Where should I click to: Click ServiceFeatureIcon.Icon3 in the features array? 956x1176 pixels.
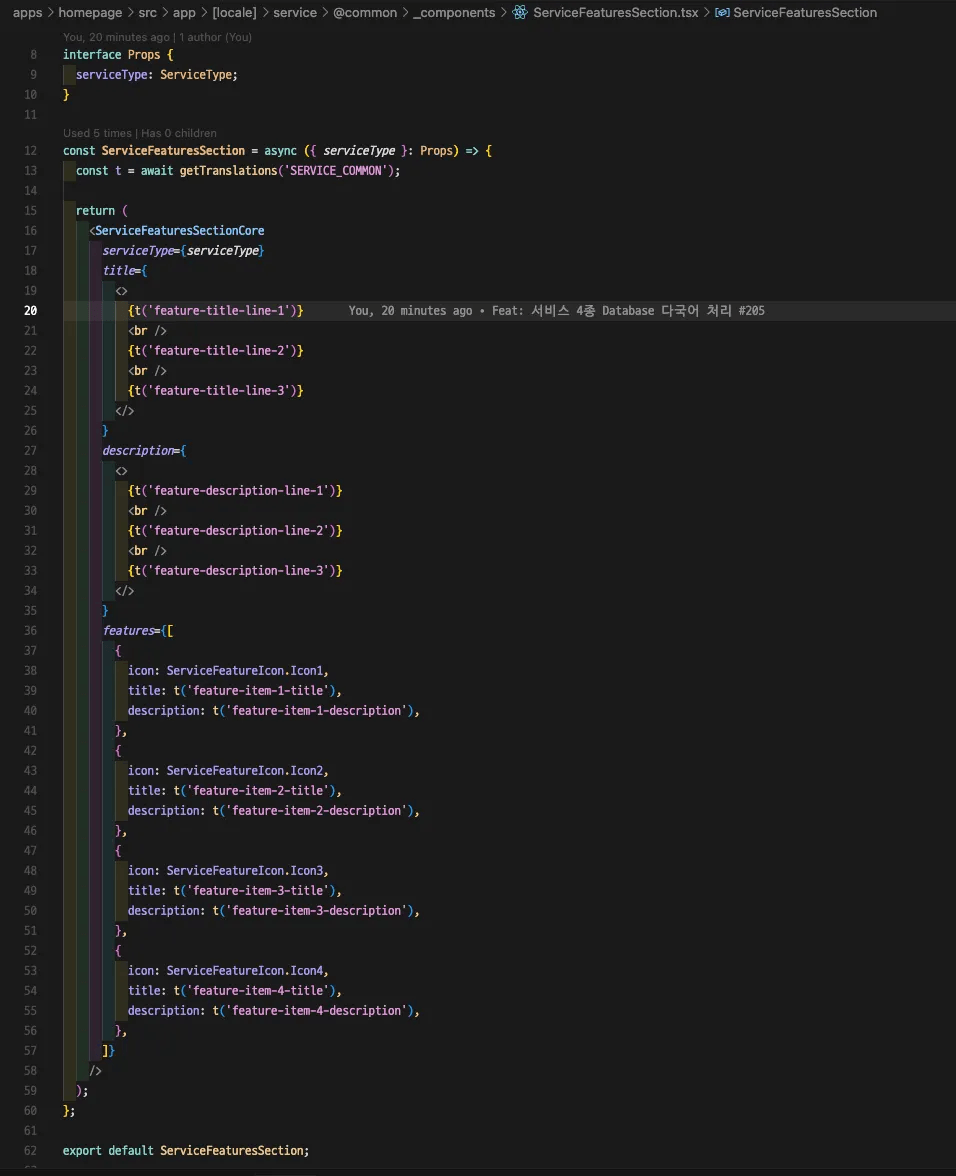tap(247, 871)
